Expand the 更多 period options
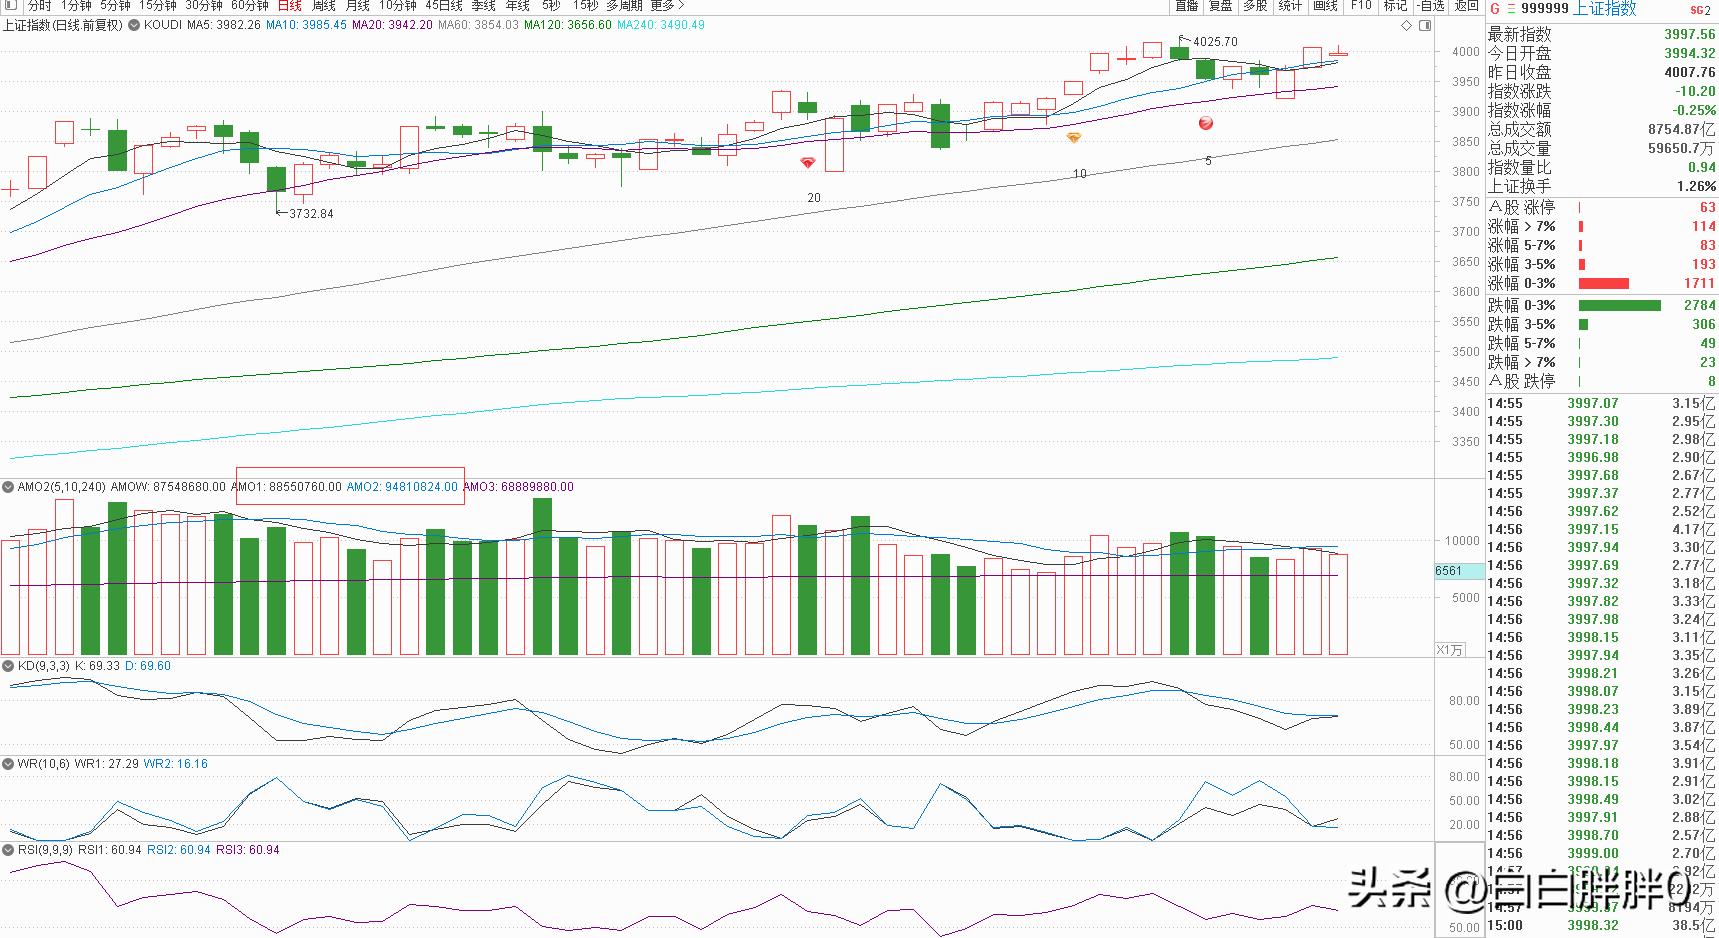Screen dimensions: 1719x938 click(667, 6)
